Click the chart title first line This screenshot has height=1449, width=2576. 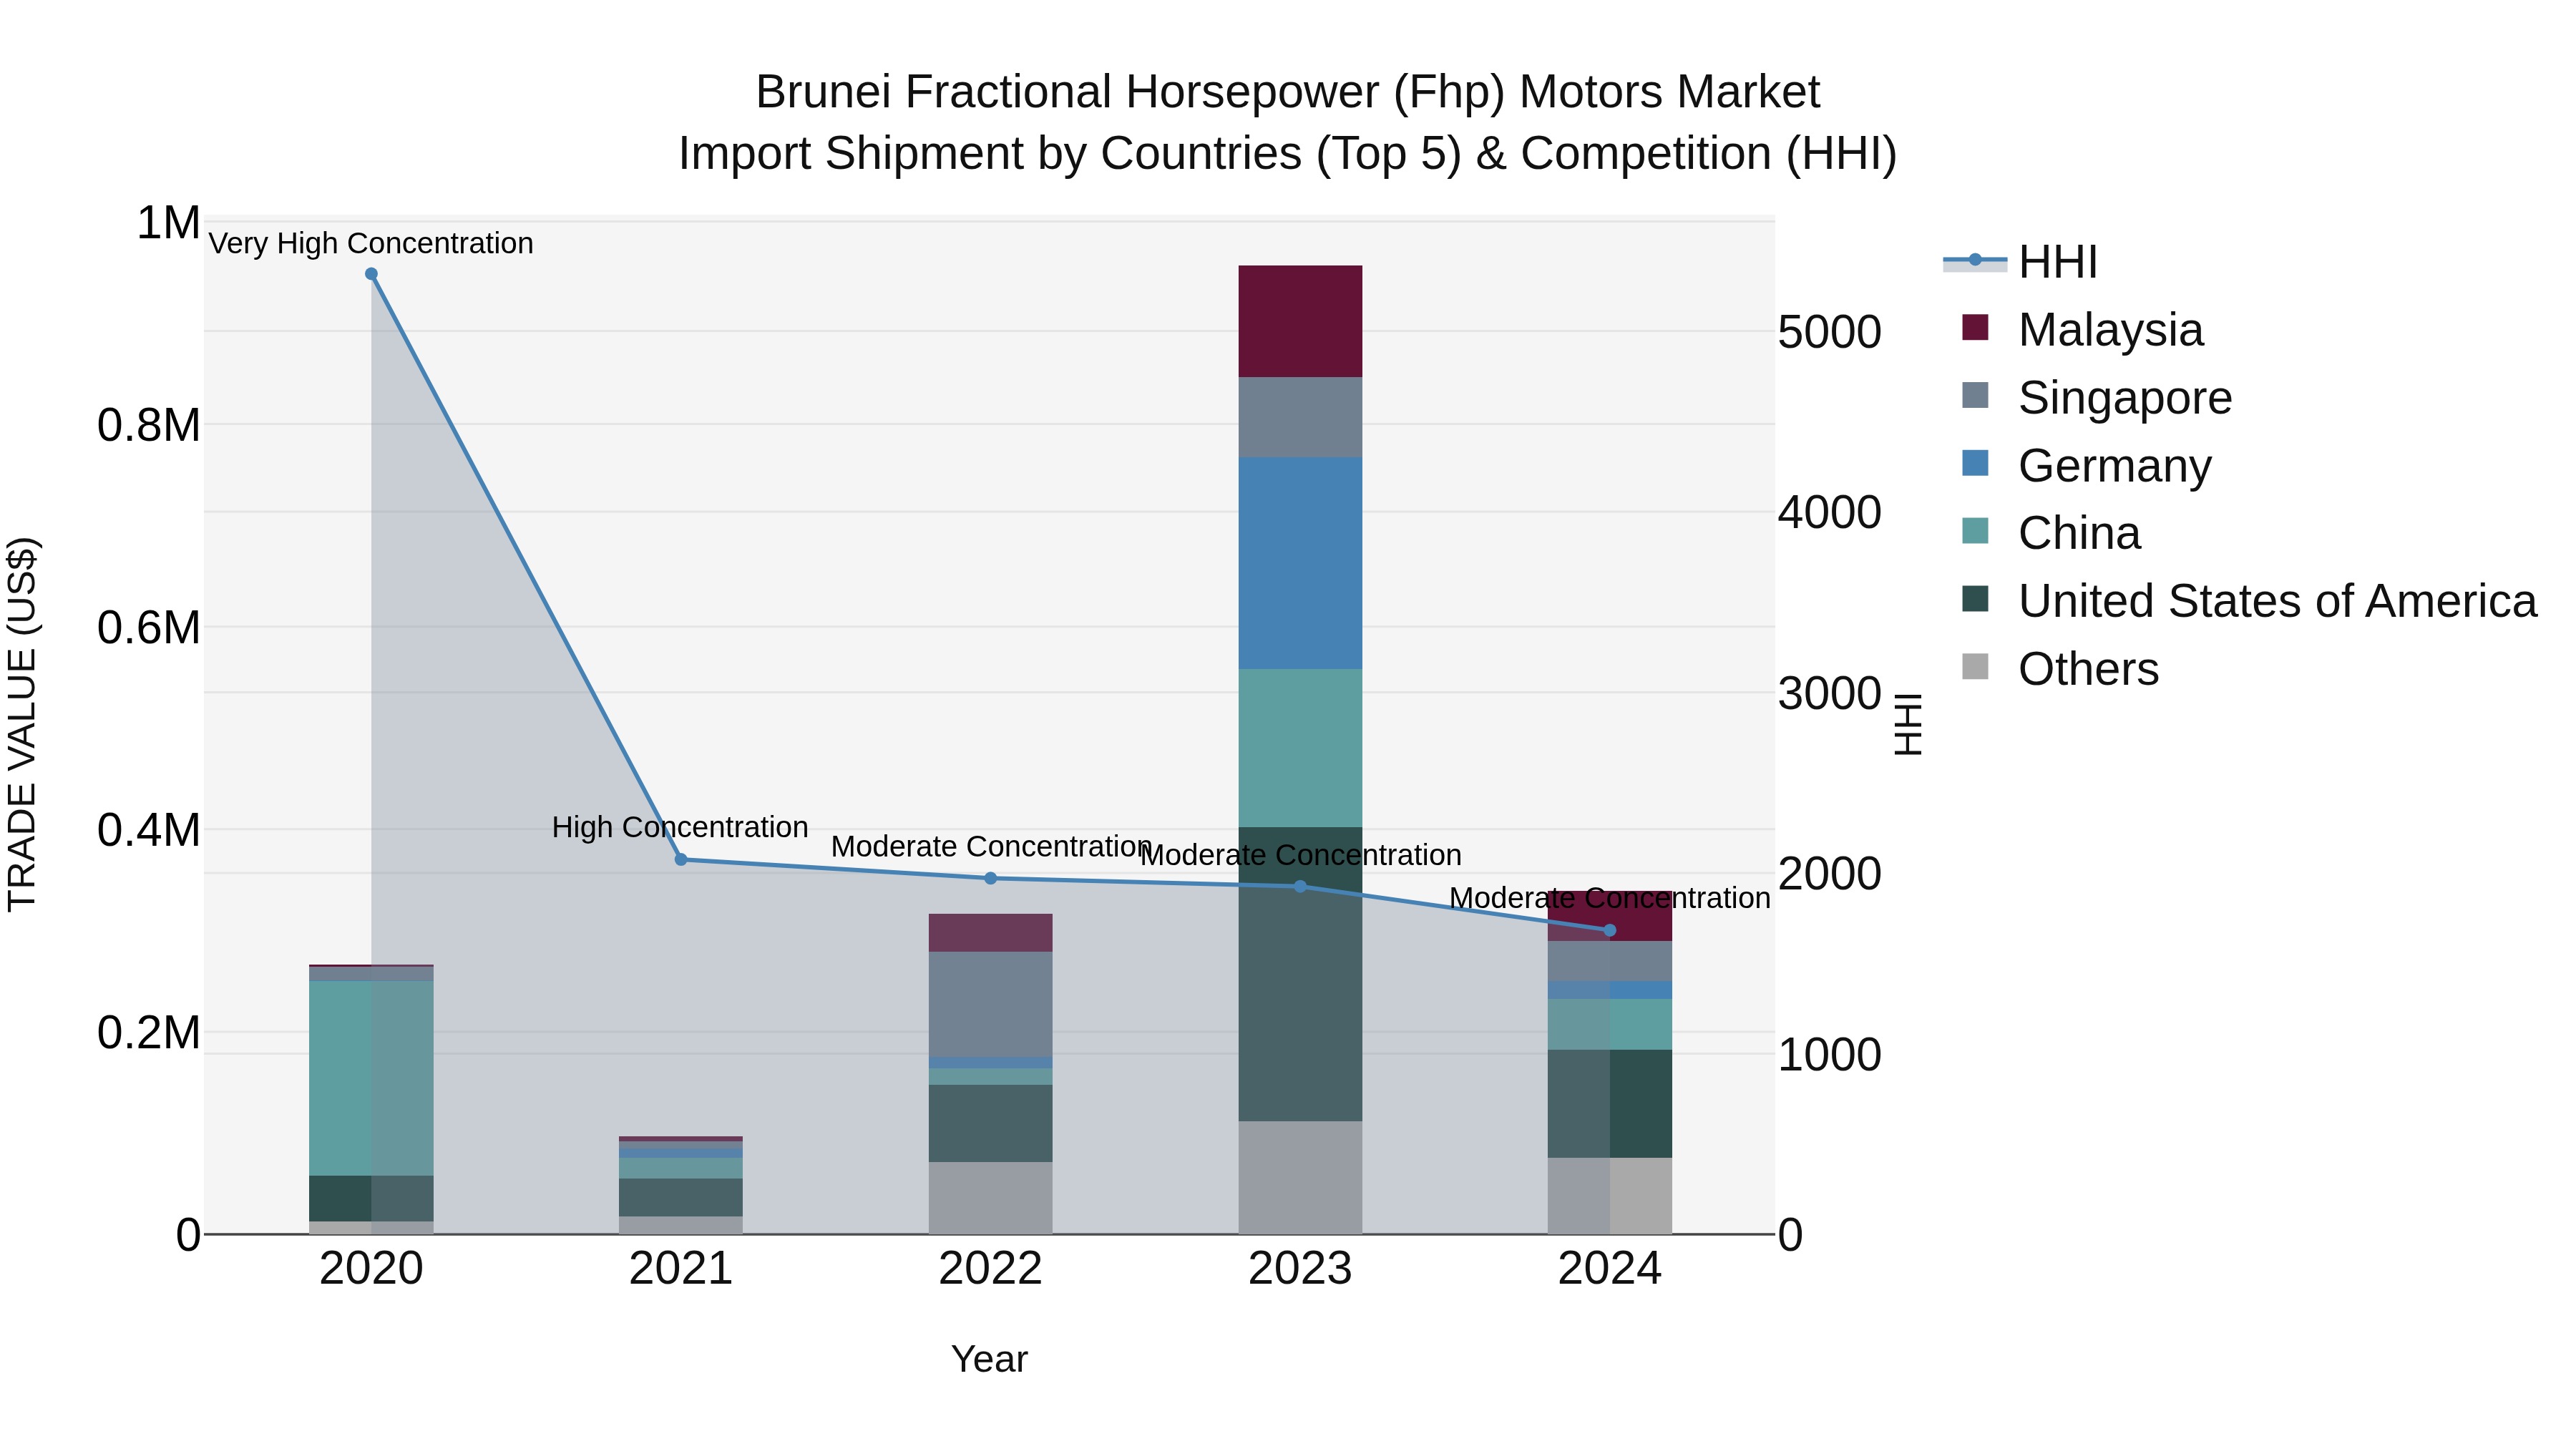click(1288, 92)
